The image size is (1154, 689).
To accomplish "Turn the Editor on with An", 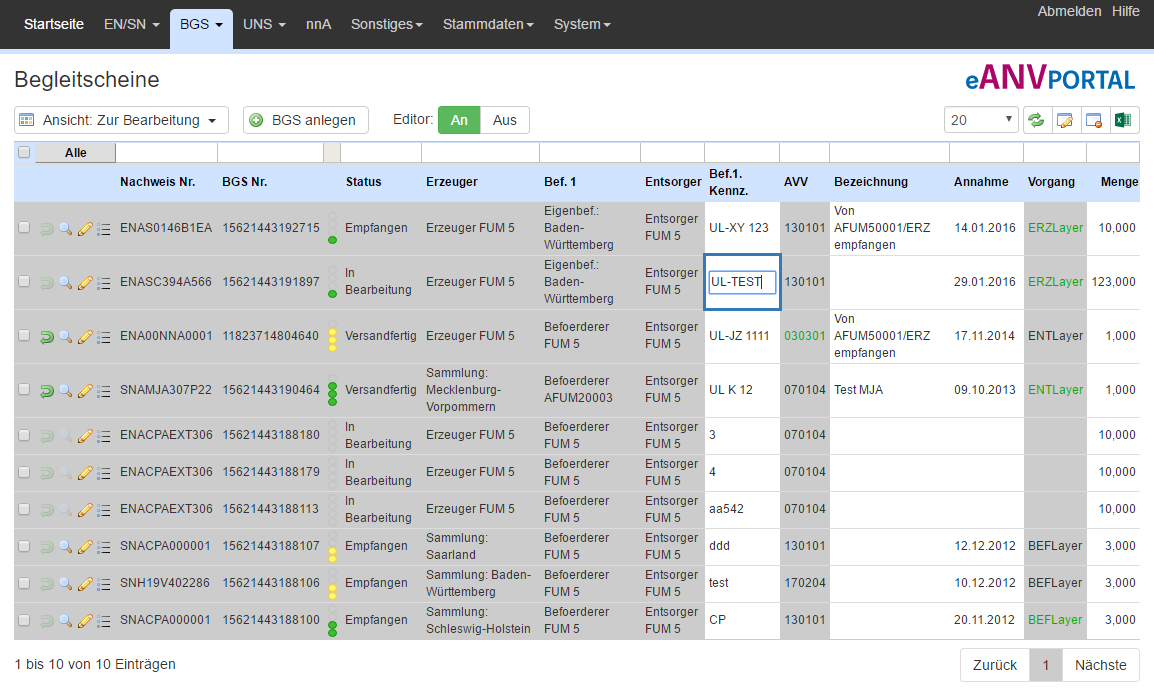I will [459, 120].
